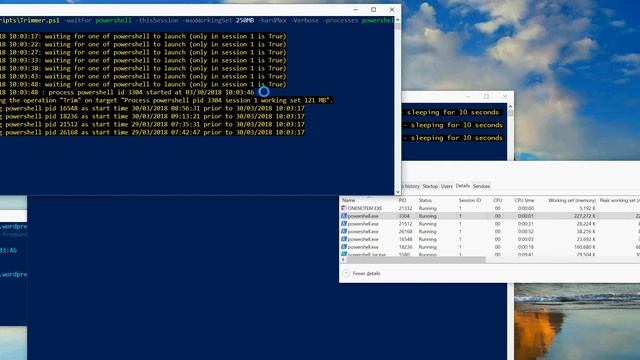The image size is (640, 360).
Task: Click 'process powershell id 3304 started' line
Action: [x=127, y=92]
